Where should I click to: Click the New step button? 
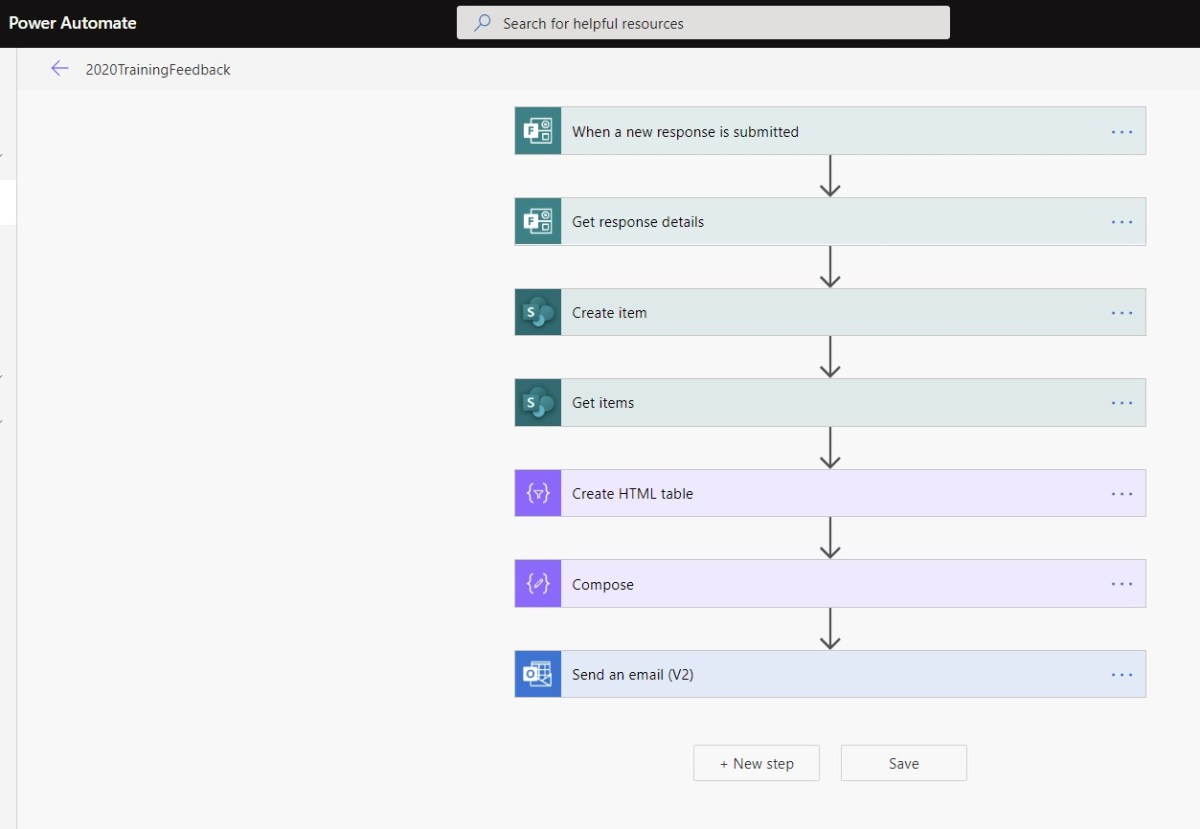click(x=756, y=762)
